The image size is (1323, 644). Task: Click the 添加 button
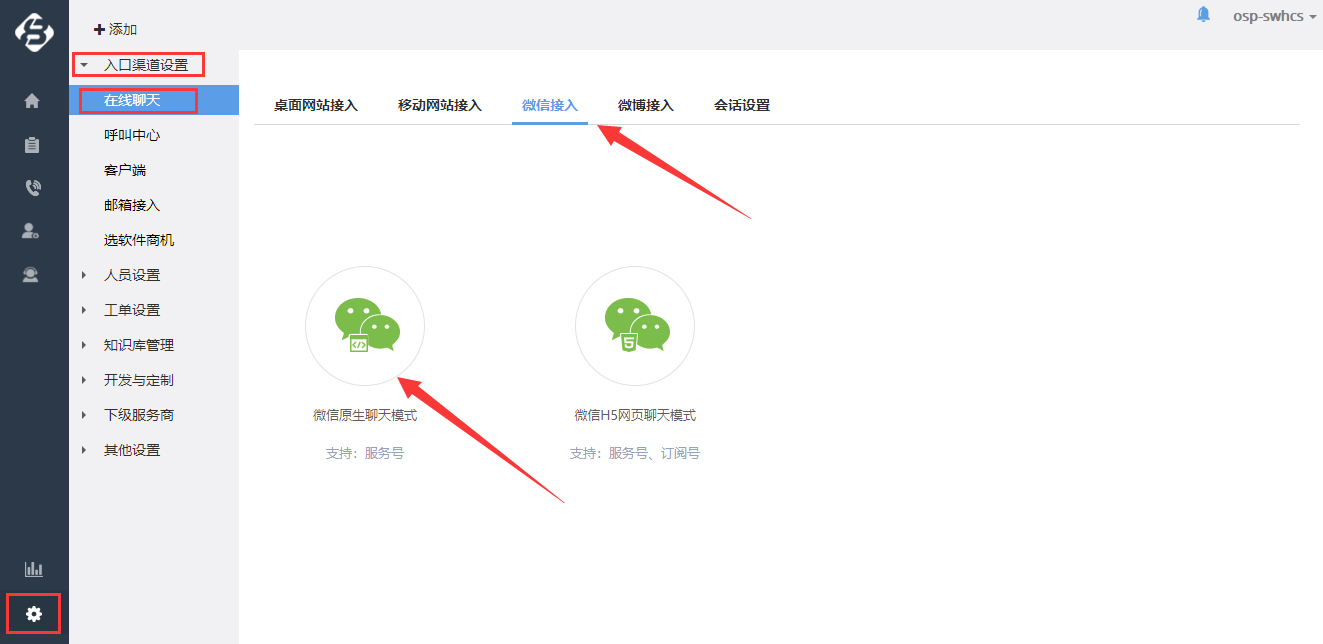(115, 30)
